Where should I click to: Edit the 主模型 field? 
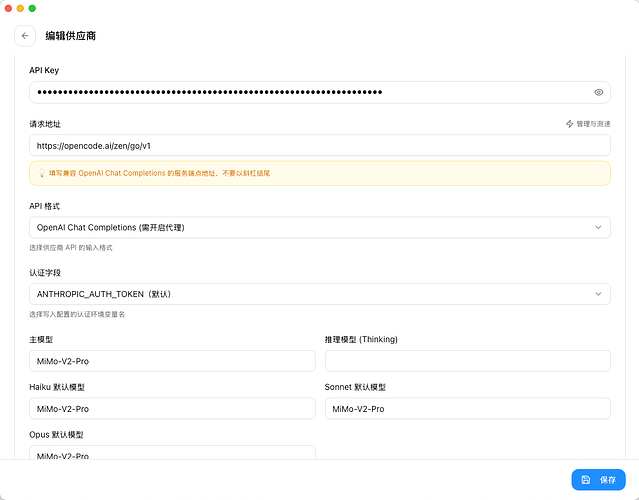point(172,361)
